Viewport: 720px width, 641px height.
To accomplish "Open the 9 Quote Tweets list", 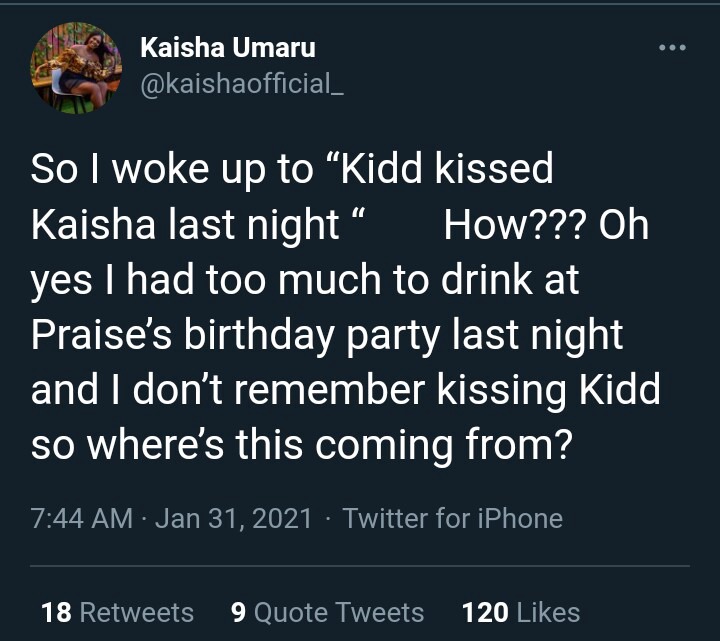I will tap(327, 612).
